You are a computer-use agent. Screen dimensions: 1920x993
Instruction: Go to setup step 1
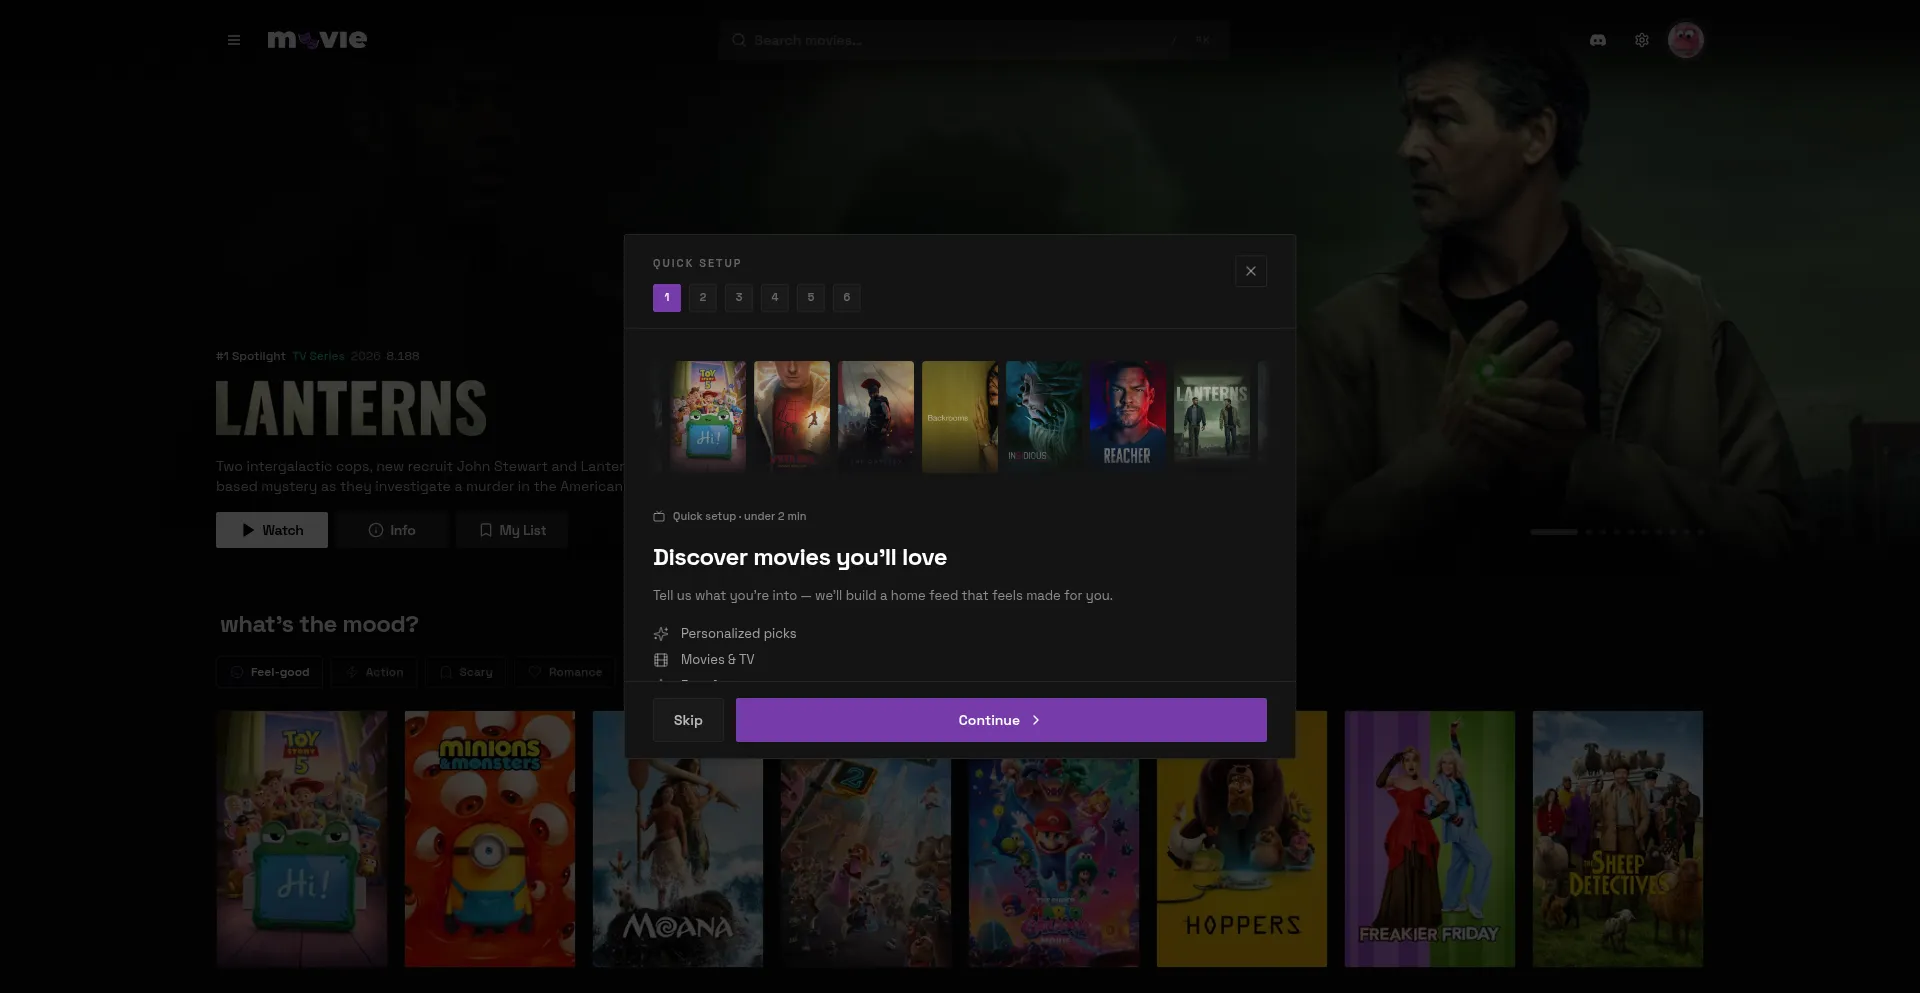coord(667,298)
